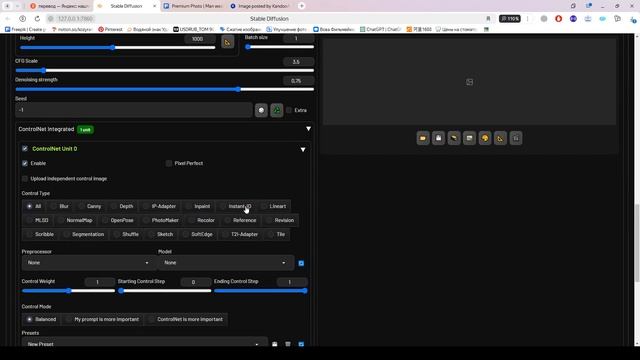Randomize the seed with the dice icon
Viewport: 640px width, 360px height.
261,110
